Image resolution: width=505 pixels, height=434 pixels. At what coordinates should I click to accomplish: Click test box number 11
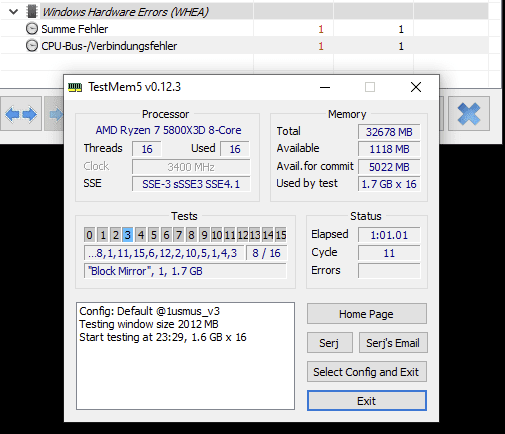[229, 235]
